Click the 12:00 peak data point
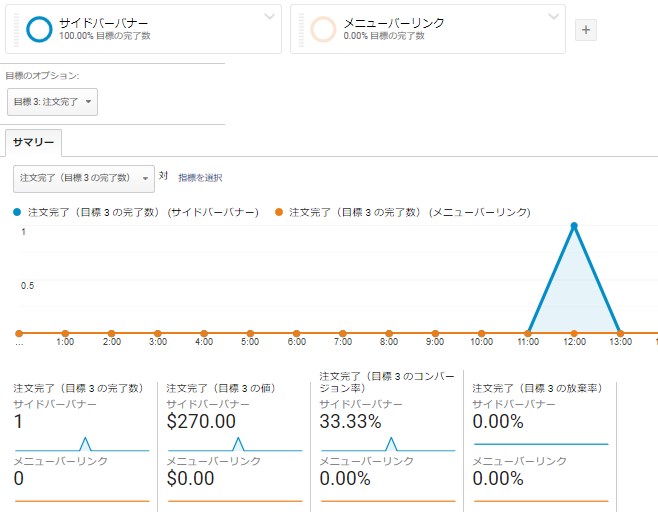The image size is (658, 523). tap(574, 226)
